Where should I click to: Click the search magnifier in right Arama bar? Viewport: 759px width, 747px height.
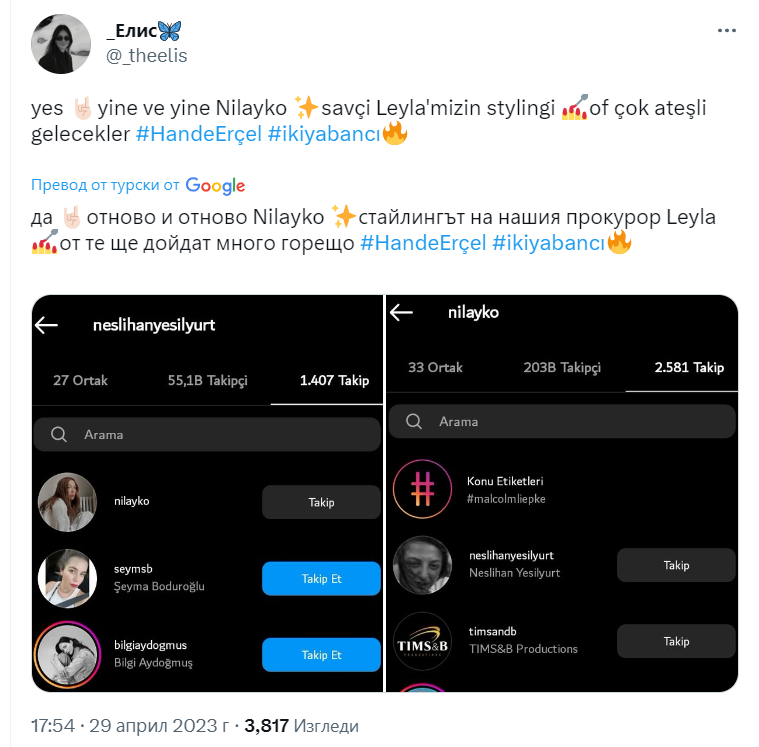click(x=413, y=422)
